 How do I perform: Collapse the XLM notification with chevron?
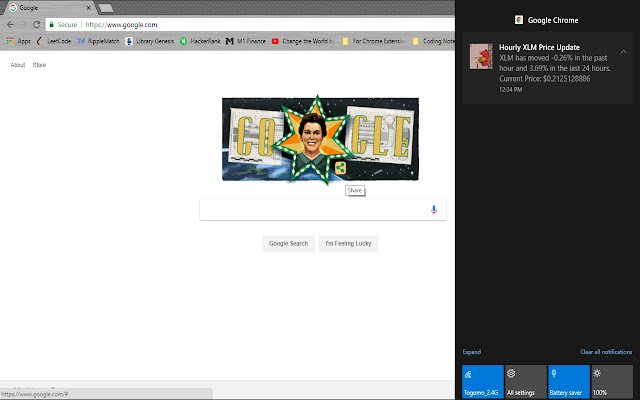point(623,52)
